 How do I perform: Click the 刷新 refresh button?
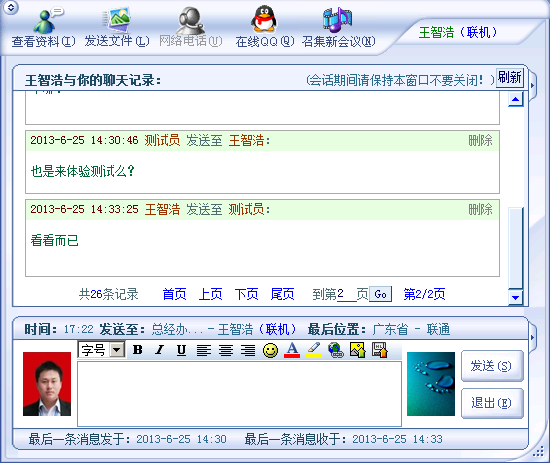(x=510, y=78)
